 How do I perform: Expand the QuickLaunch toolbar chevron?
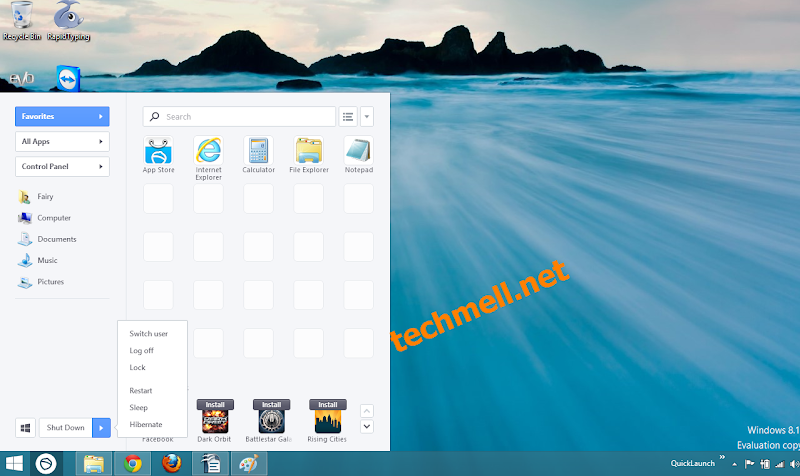point(722,457)
